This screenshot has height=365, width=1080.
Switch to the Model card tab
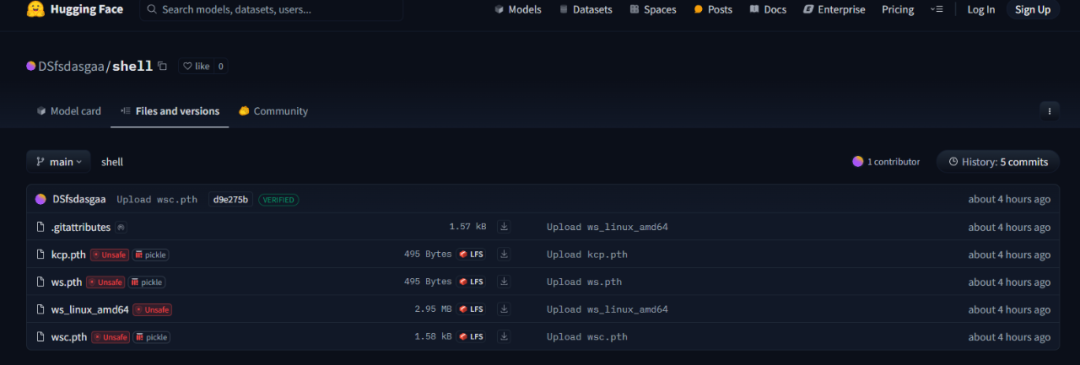(x=69, y=111)
